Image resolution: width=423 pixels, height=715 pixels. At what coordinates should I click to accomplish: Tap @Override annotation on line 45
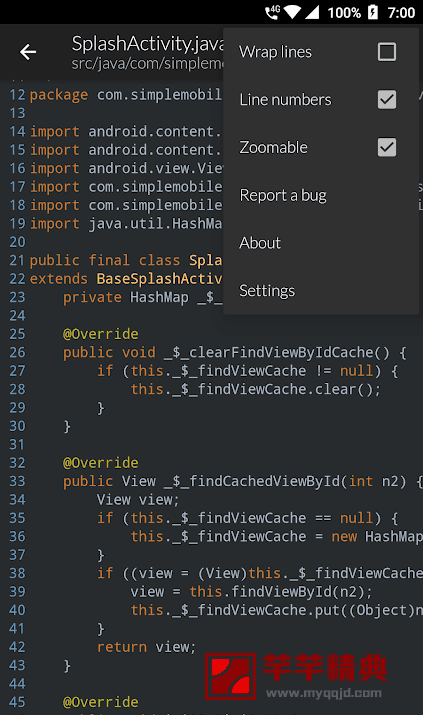click(x=100, y=702)
